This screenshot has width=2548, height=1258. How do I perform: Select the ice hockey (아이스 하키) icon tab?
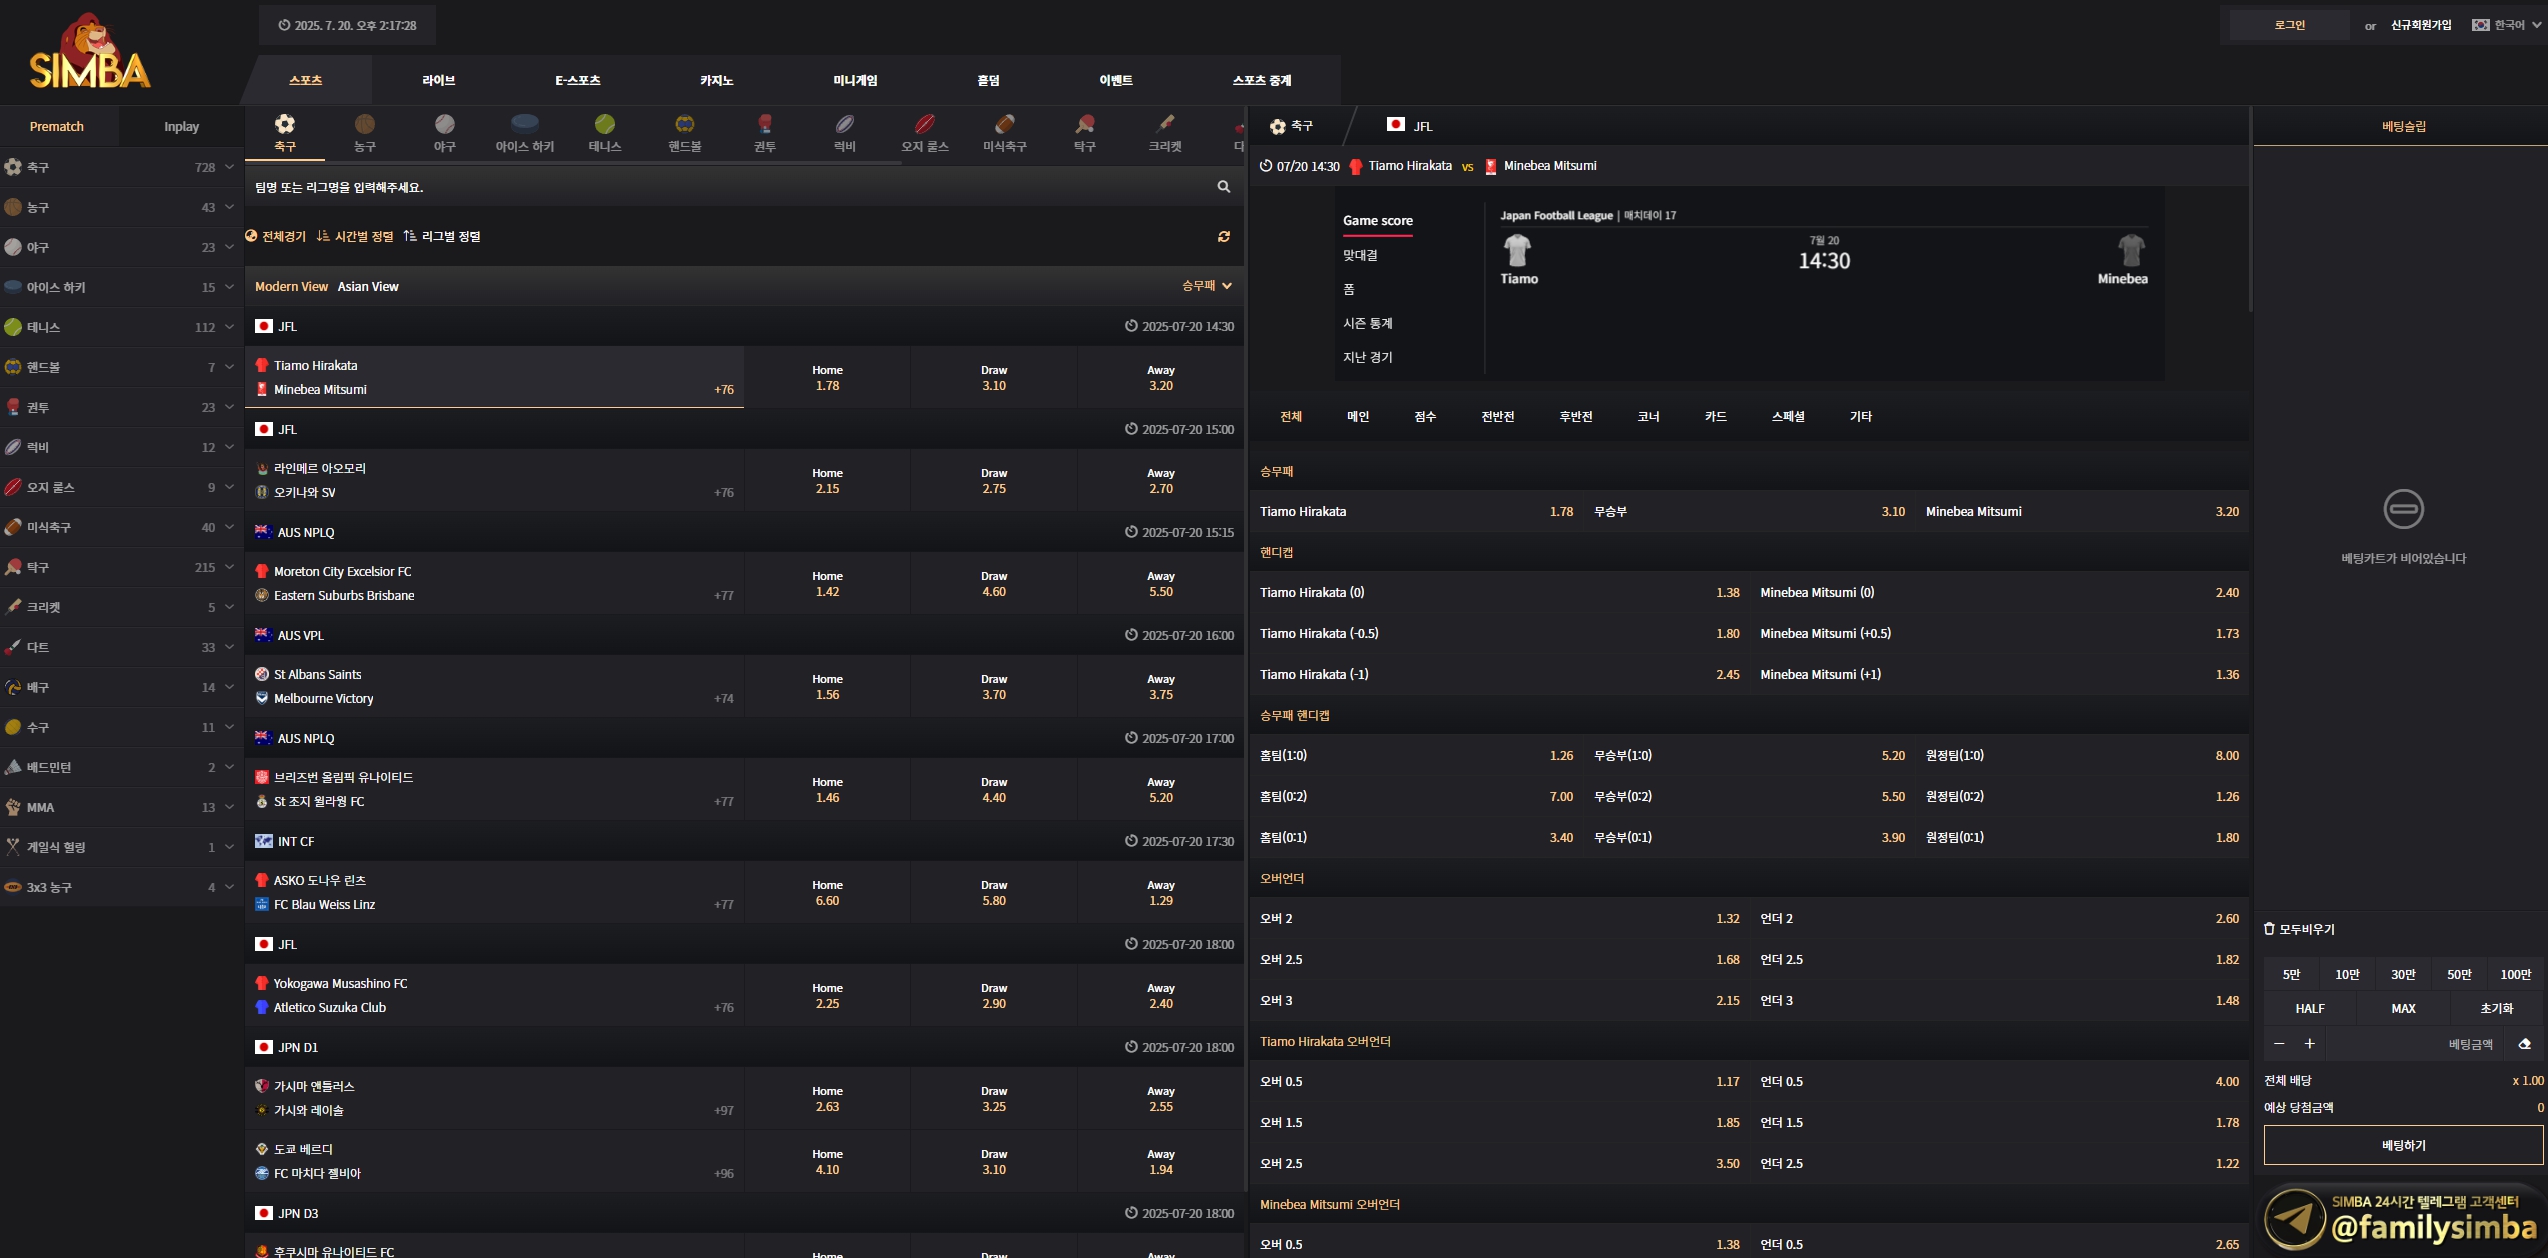point(525,133)
